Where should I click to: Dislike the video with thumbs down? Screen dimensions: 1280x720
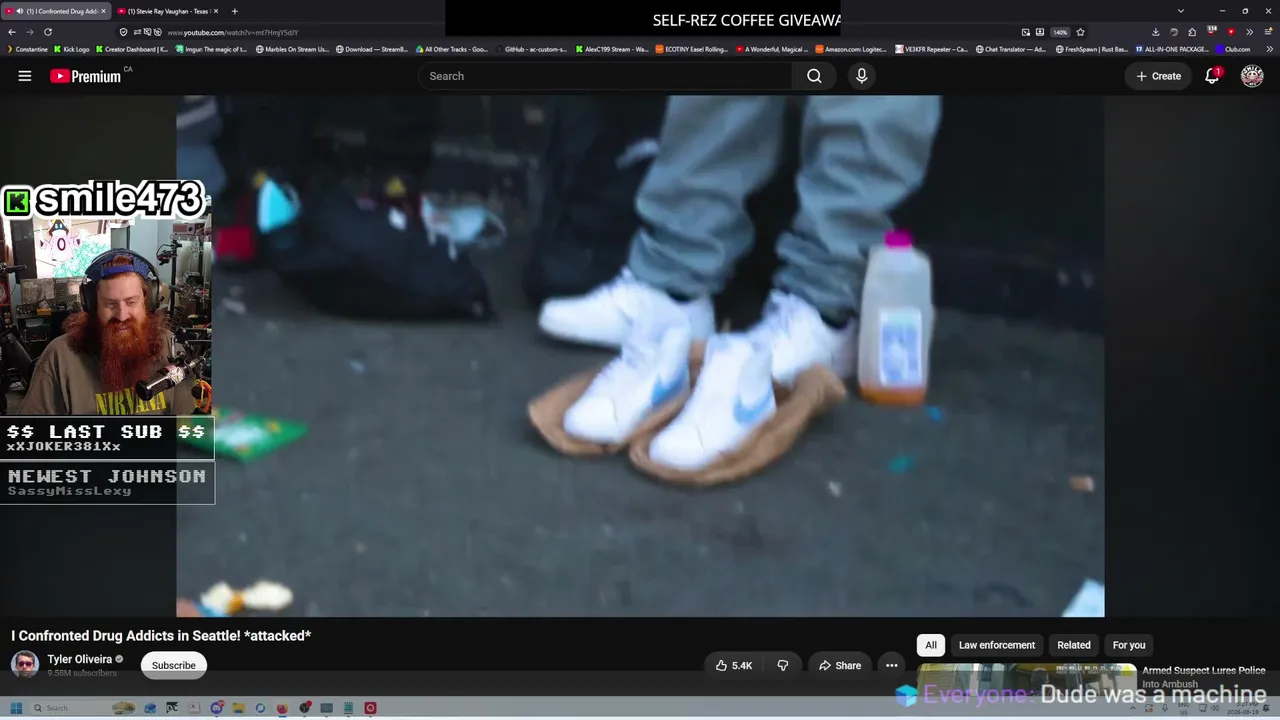pos(783,665)
